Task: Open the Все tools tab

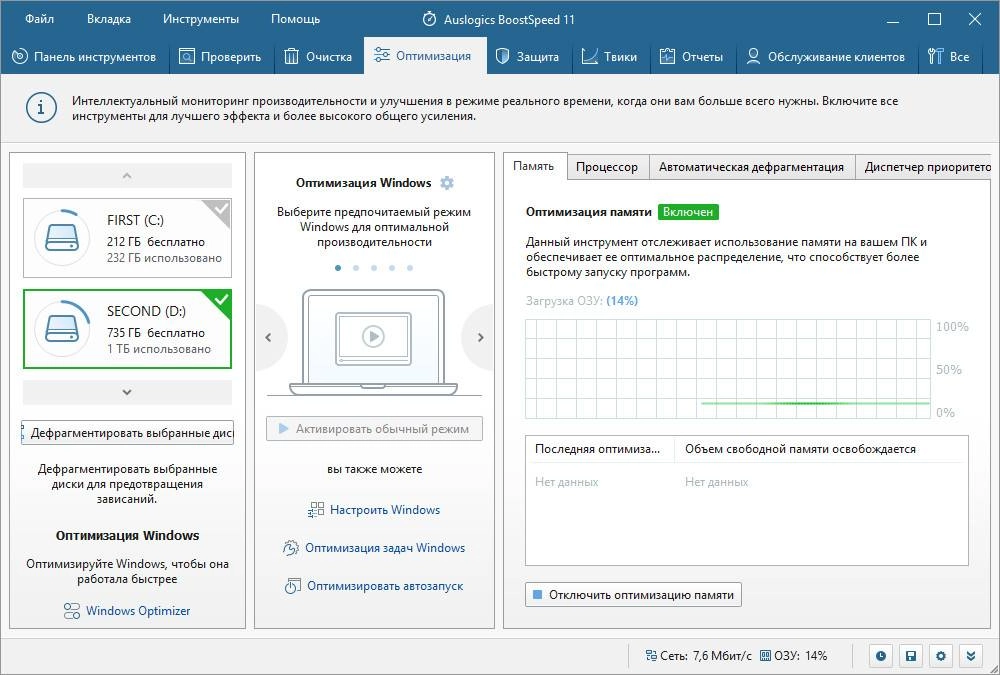Action: (x=949, y=57)
